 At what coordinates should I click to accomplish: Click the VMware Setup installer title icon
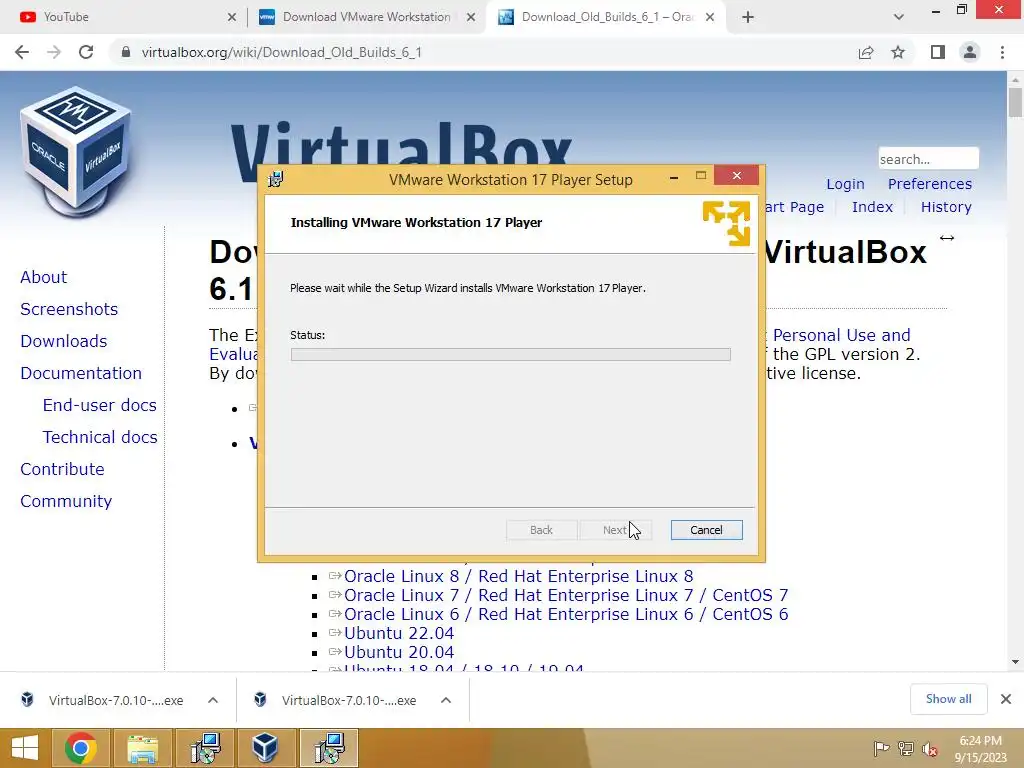[276, 179]
